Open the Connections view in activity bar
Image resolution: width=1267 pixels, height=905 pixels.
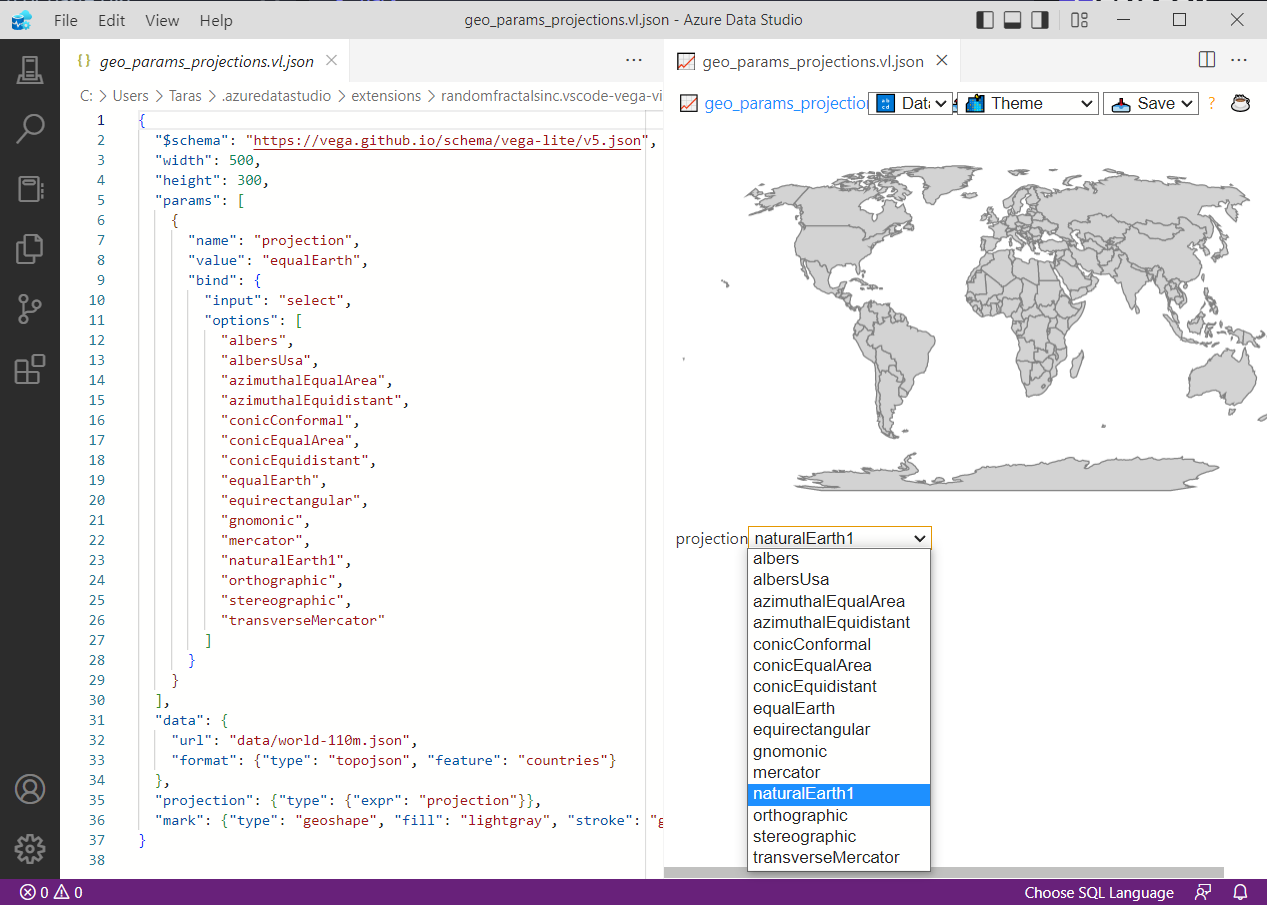click(x=30, y=70)
